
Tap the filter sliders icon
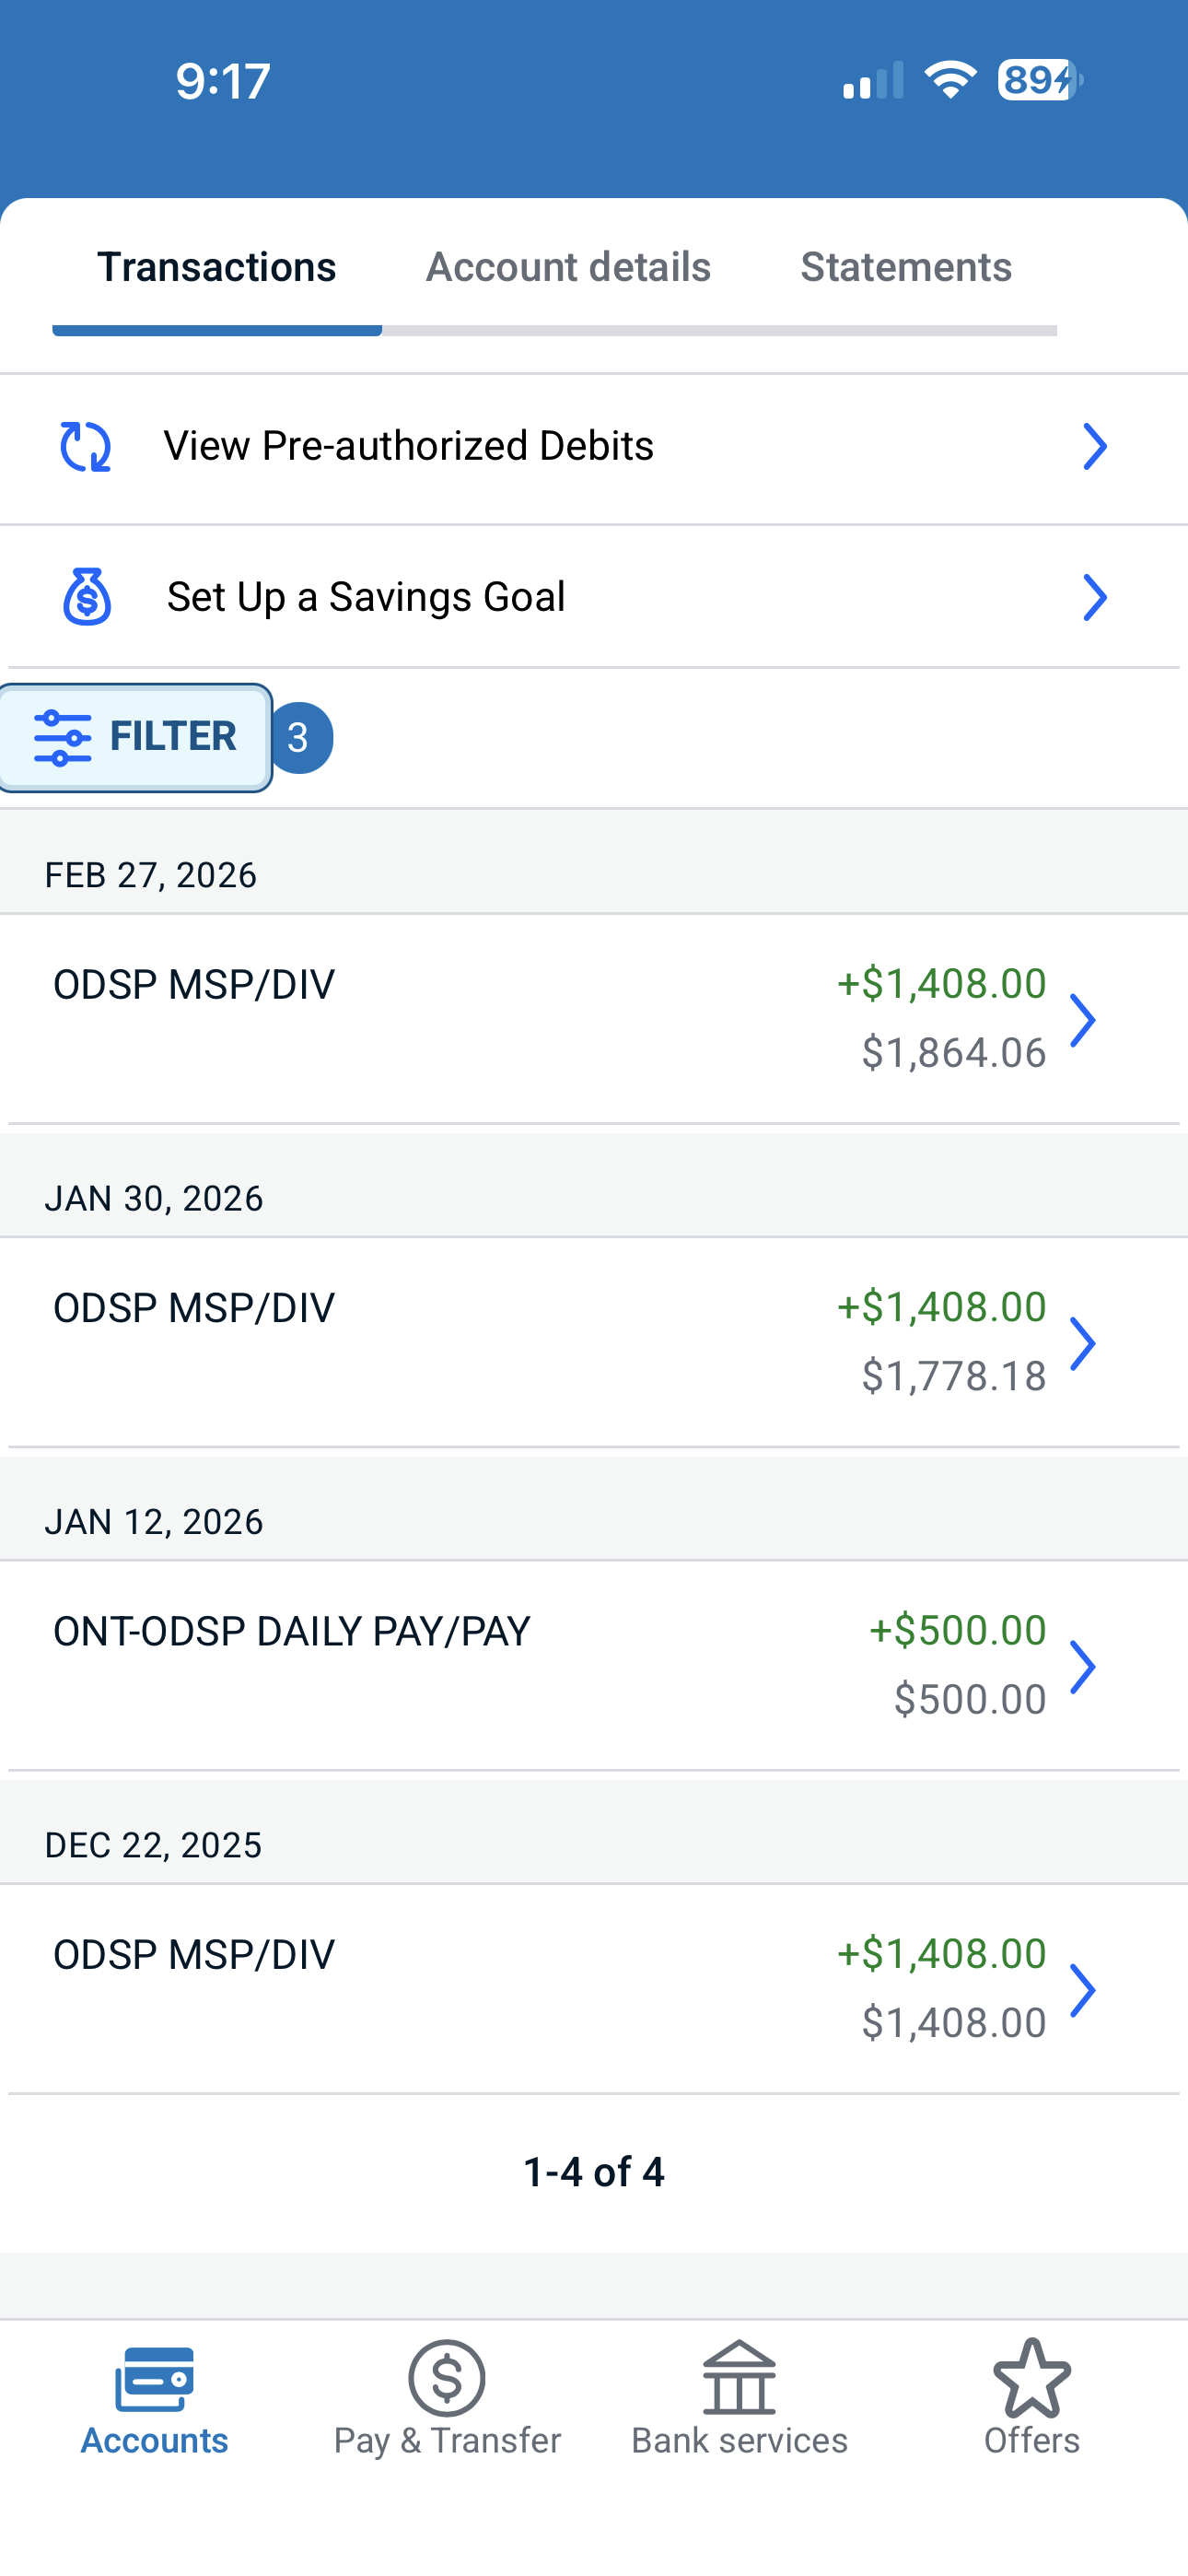pyautogui.click(x=63, y=738)
